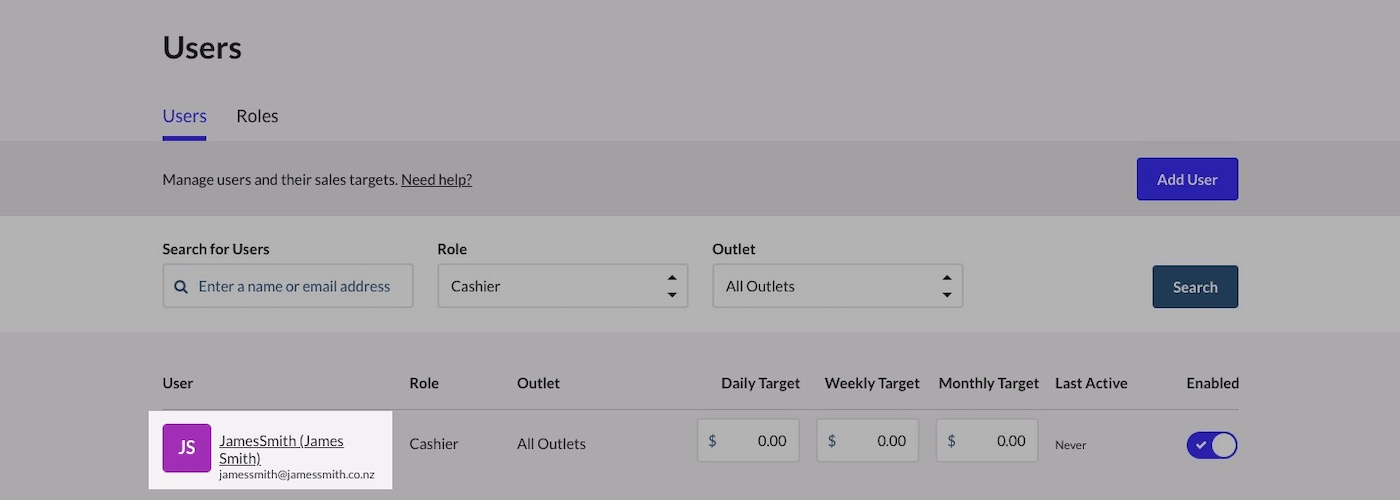The height and width of the screenshot is (500, 1400).
Task: Click the magnifier icon in search field
Action: tap(181, 287)
